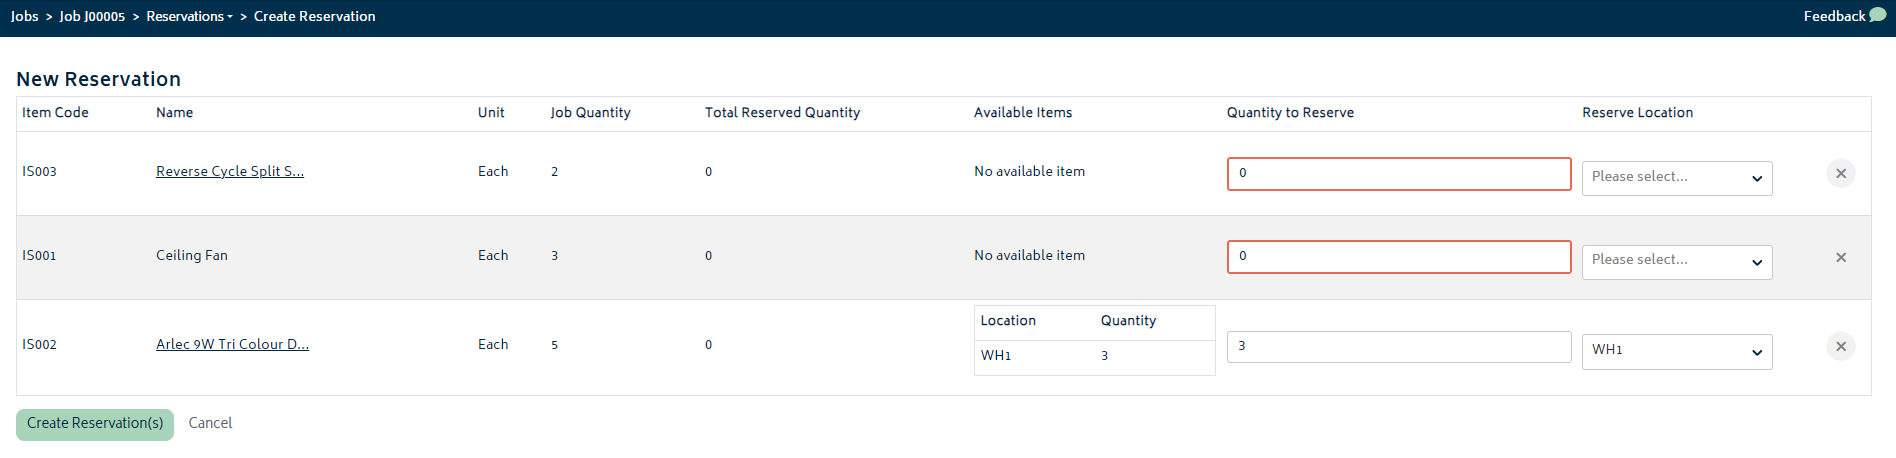This screenshot has height=458, width=1896.
Task: Open Arlec 9W Tri Colour D... item link
Action: pos(232,344)
